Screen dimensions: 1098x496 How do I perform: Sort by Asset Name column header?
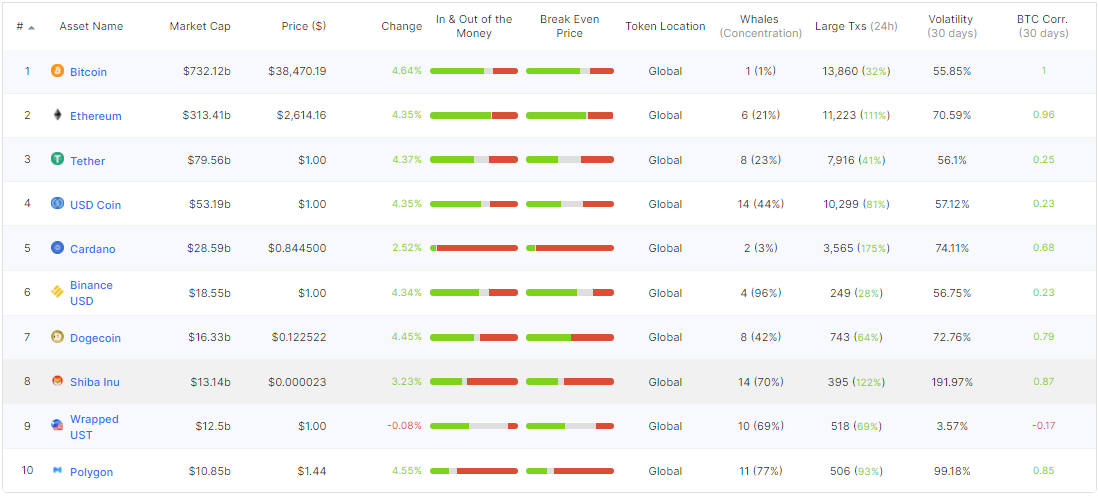[x=91, y=26]
